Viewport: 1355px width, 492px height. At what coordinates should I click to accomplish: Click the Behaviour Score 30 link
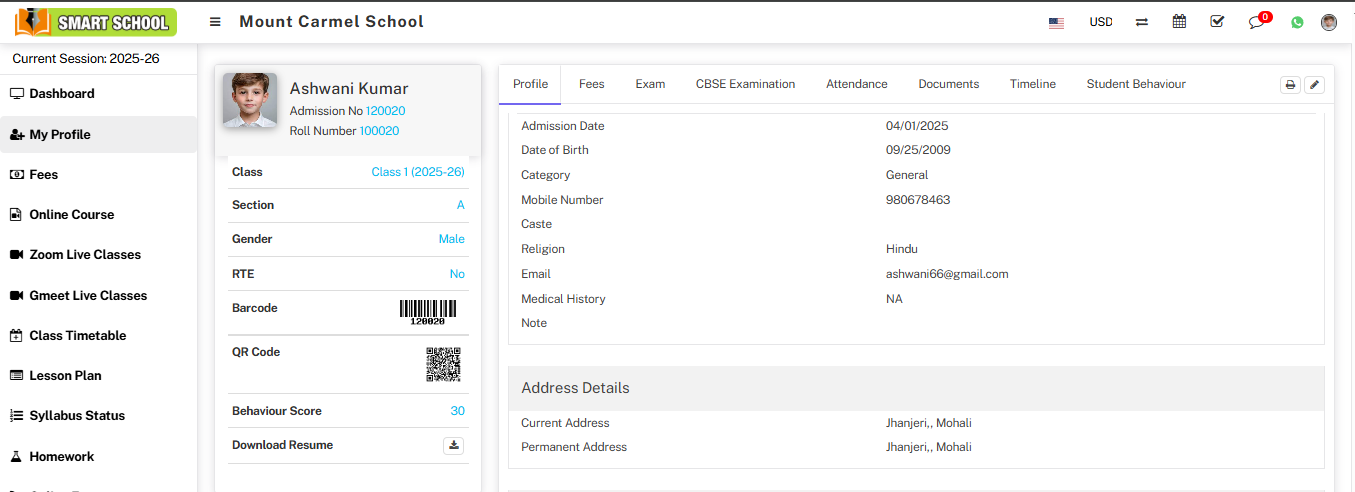[457, 411]
